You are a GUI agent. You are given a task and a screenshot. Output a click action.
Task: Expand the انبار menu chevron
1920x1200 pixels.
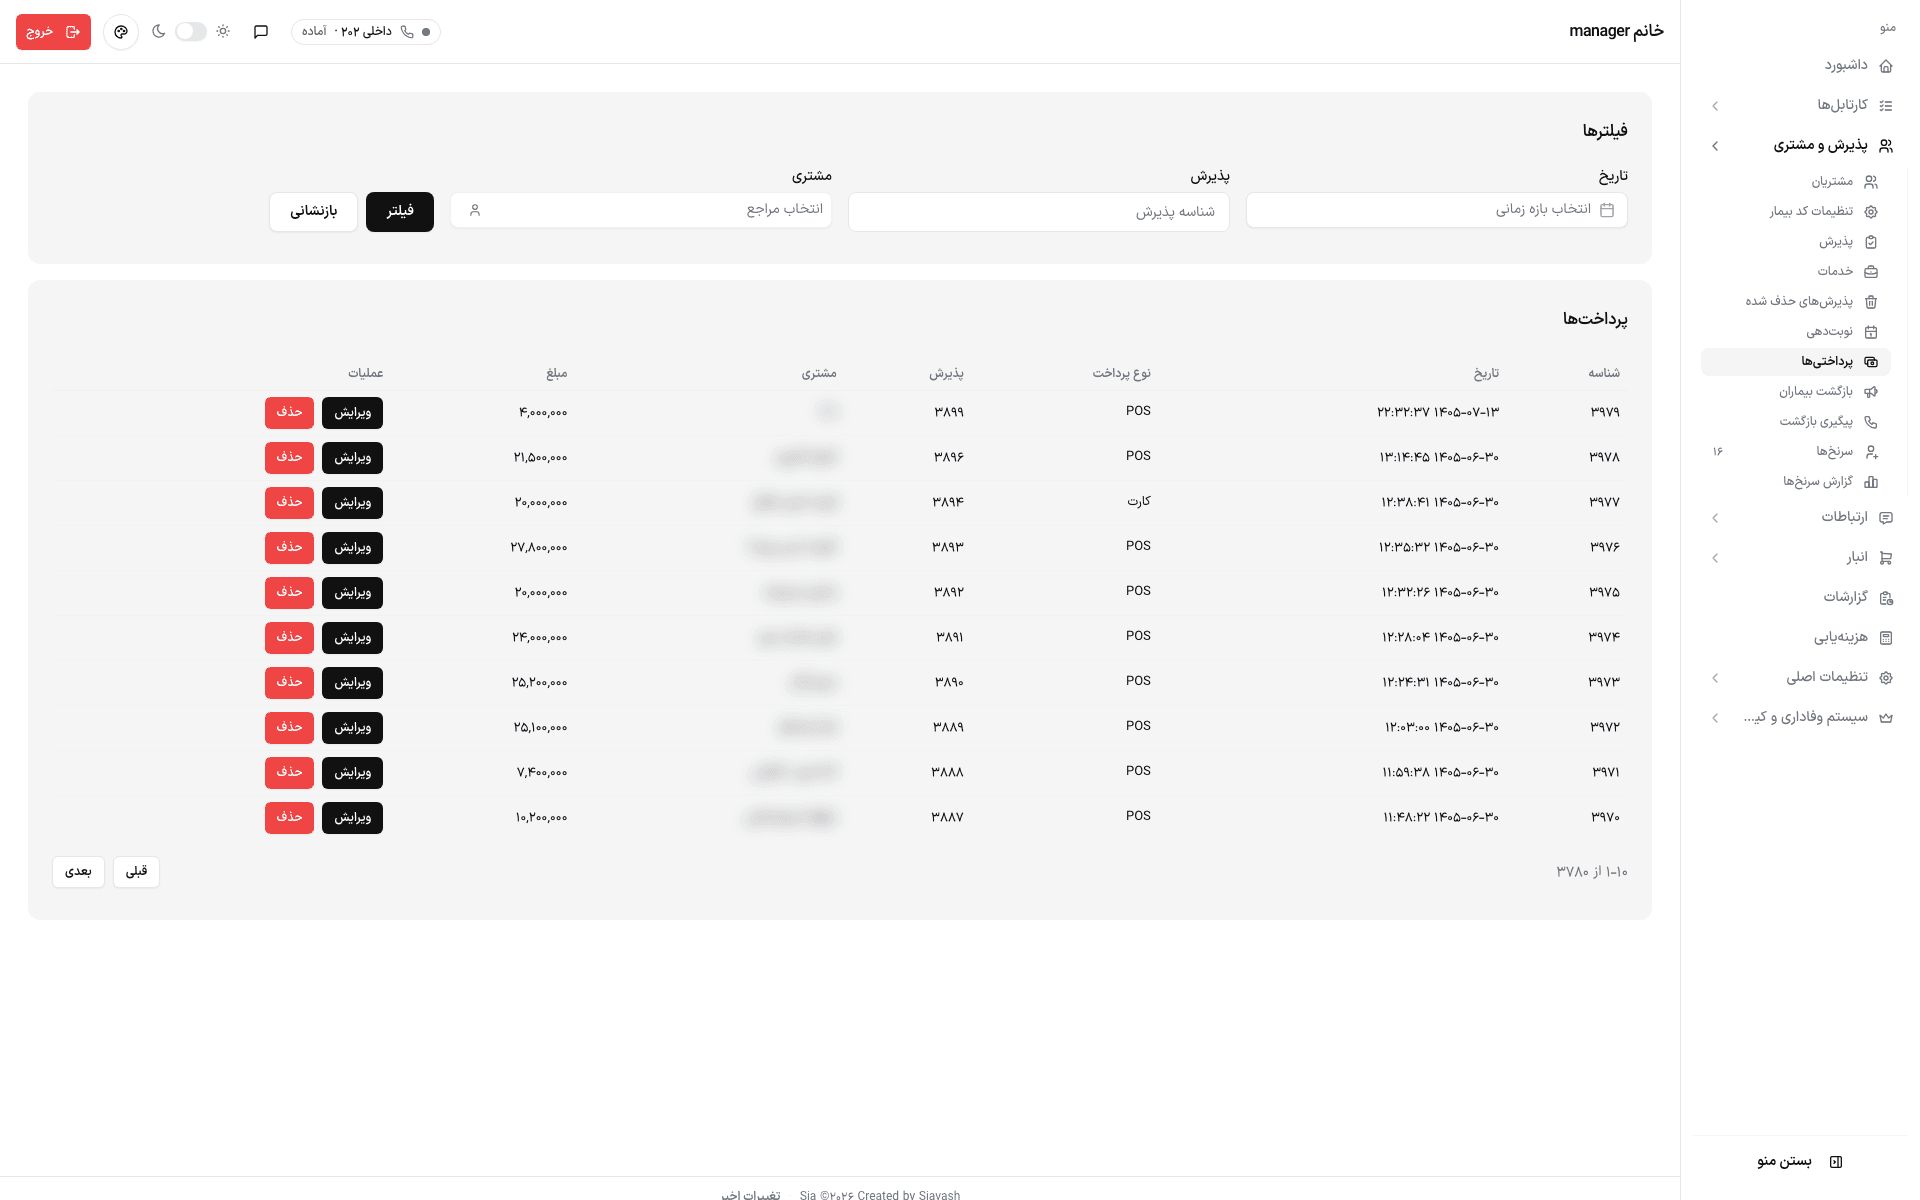tap(1715, 558)
